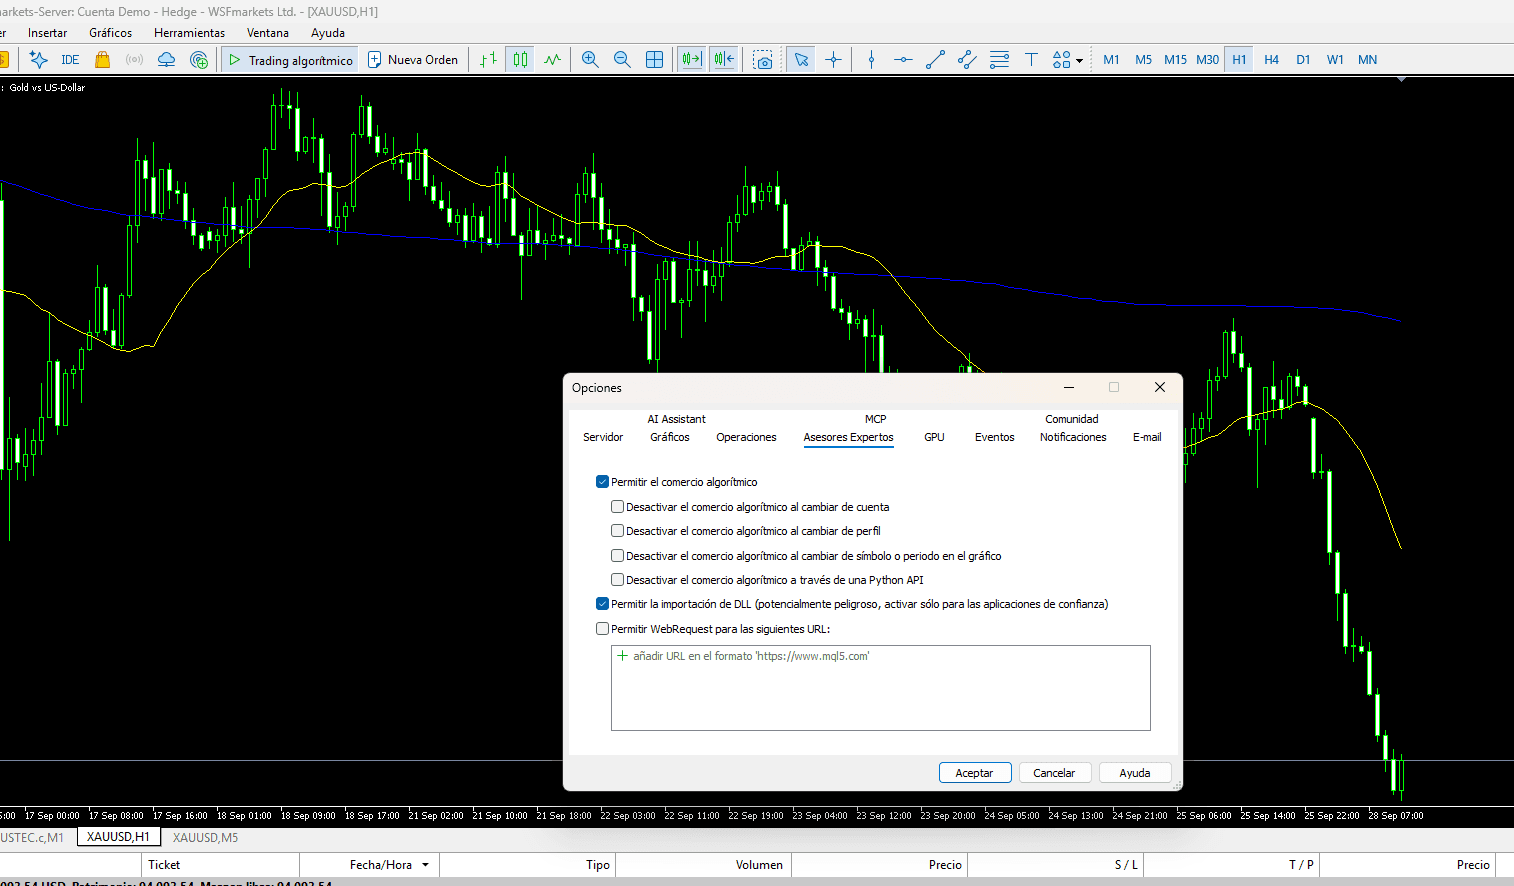
Task: Select the Fibonacci retracement tool
Action: [999, 60]
